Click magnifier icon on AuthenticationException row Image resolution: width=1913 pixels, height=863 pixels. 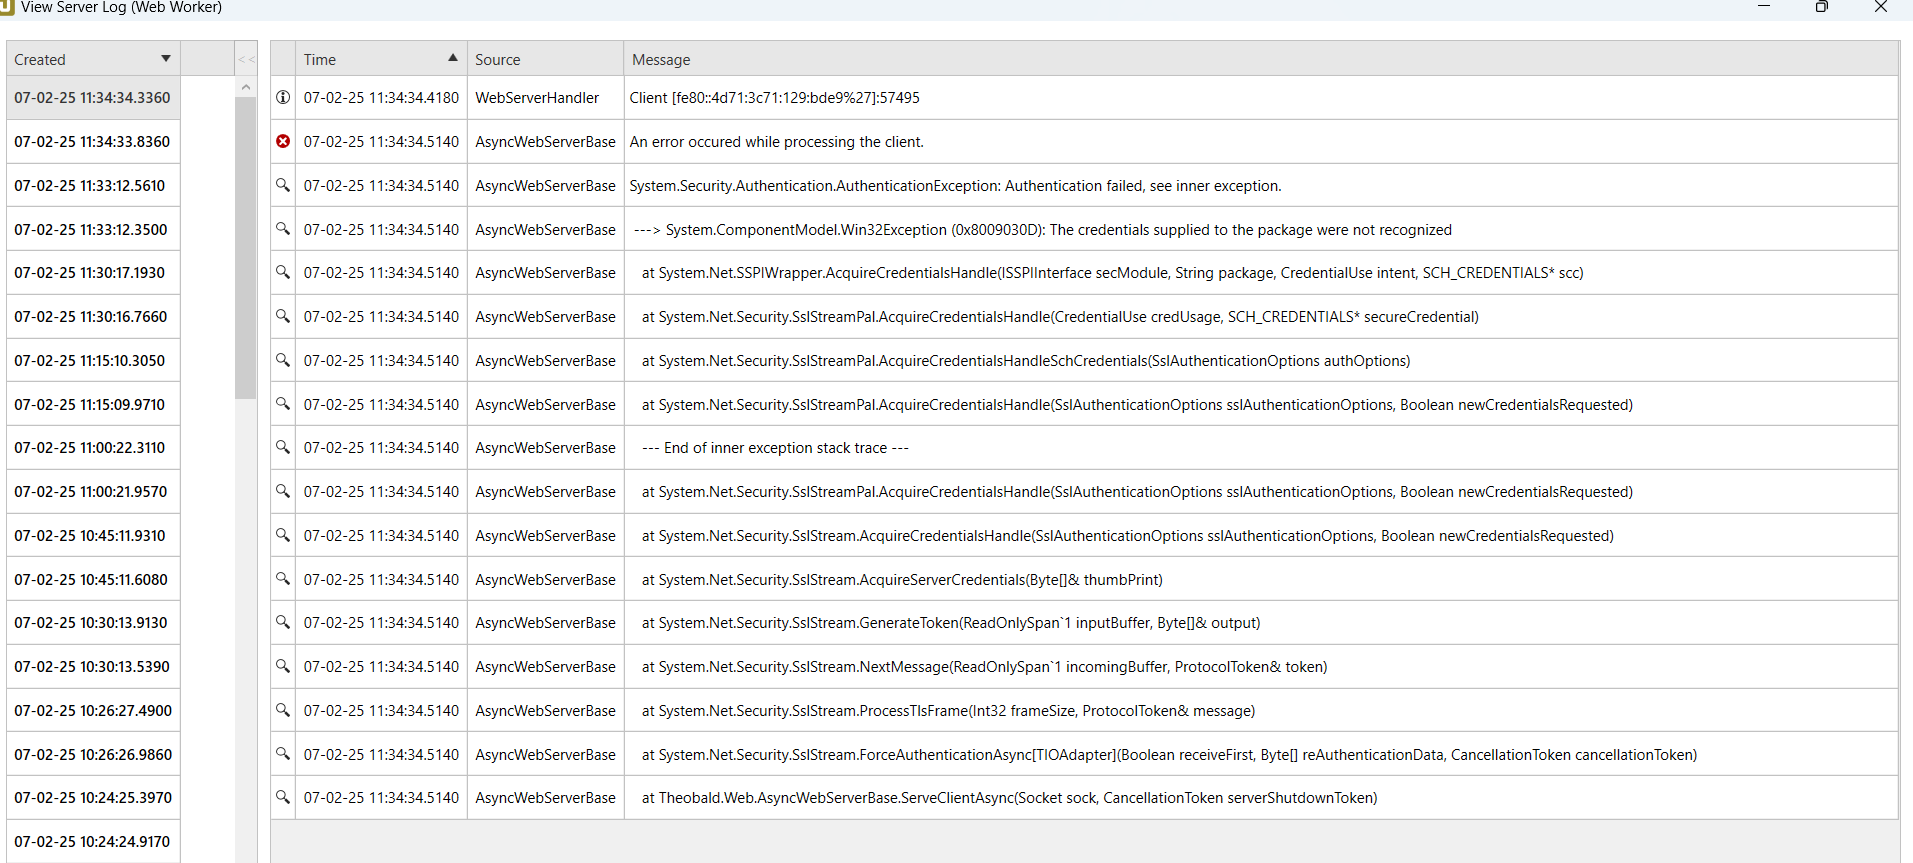tap(283, 185)
